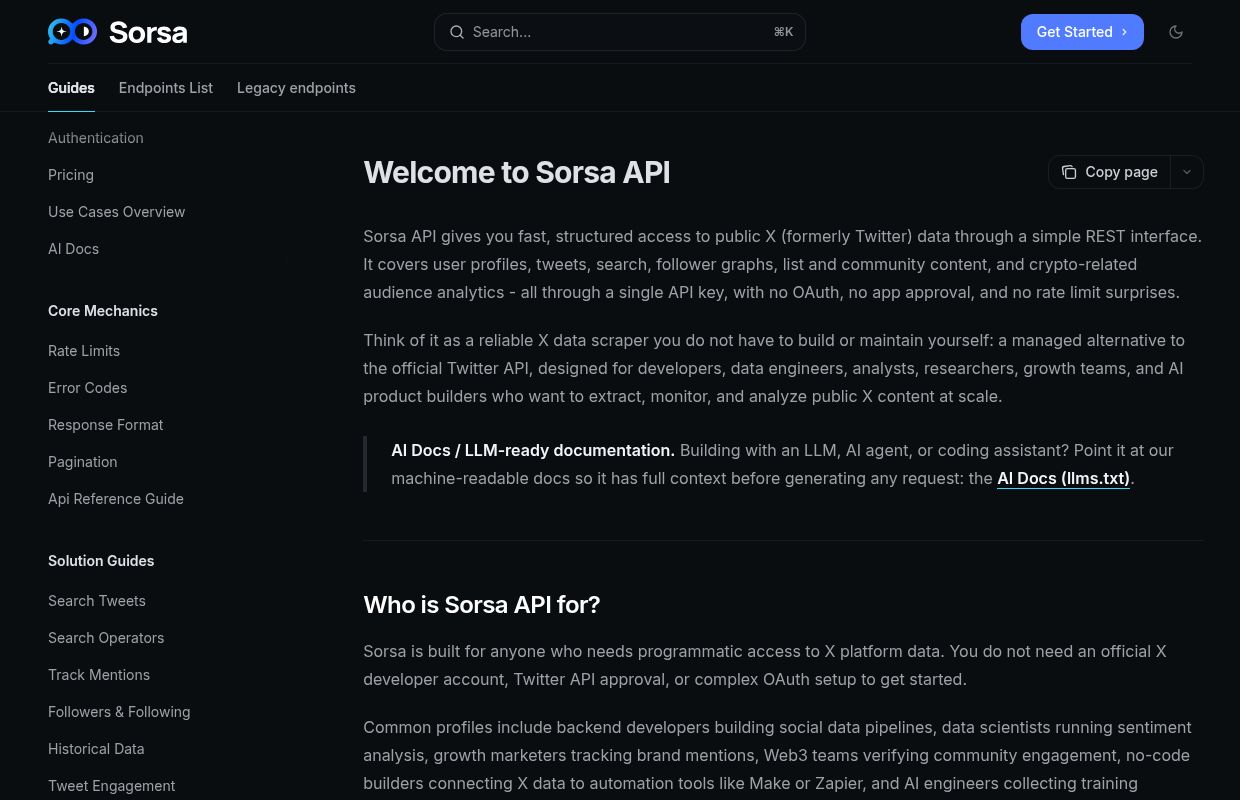Viewport: 1240px width, 800px height.
Task: Open the Historical Data guide
Action: [96, 749]
